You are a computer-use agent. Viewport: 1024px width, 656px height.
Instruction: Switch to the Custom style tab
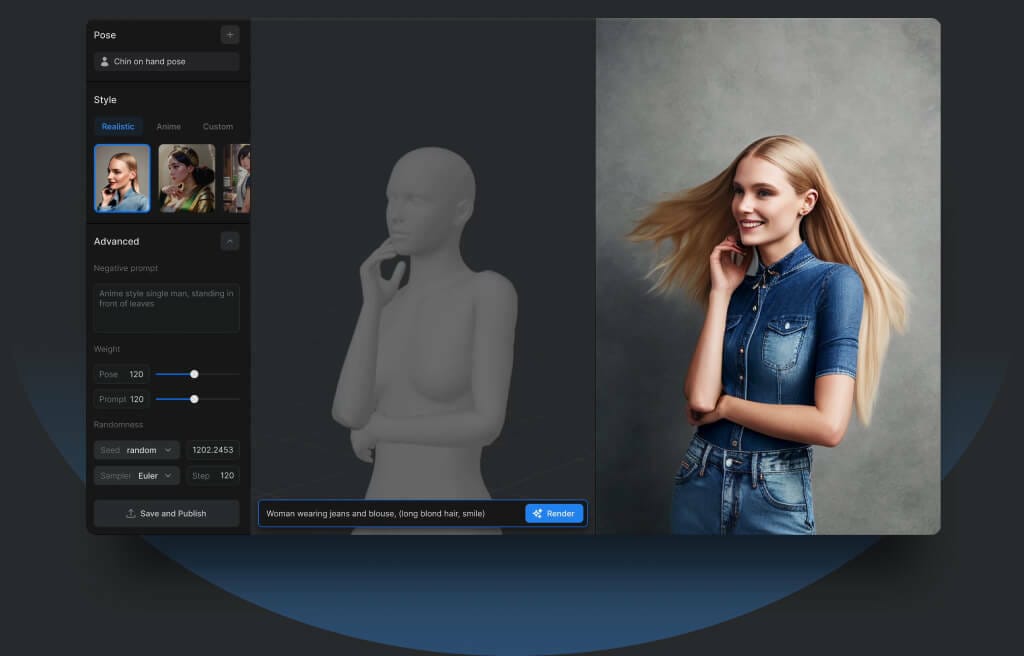pos(217,126)
